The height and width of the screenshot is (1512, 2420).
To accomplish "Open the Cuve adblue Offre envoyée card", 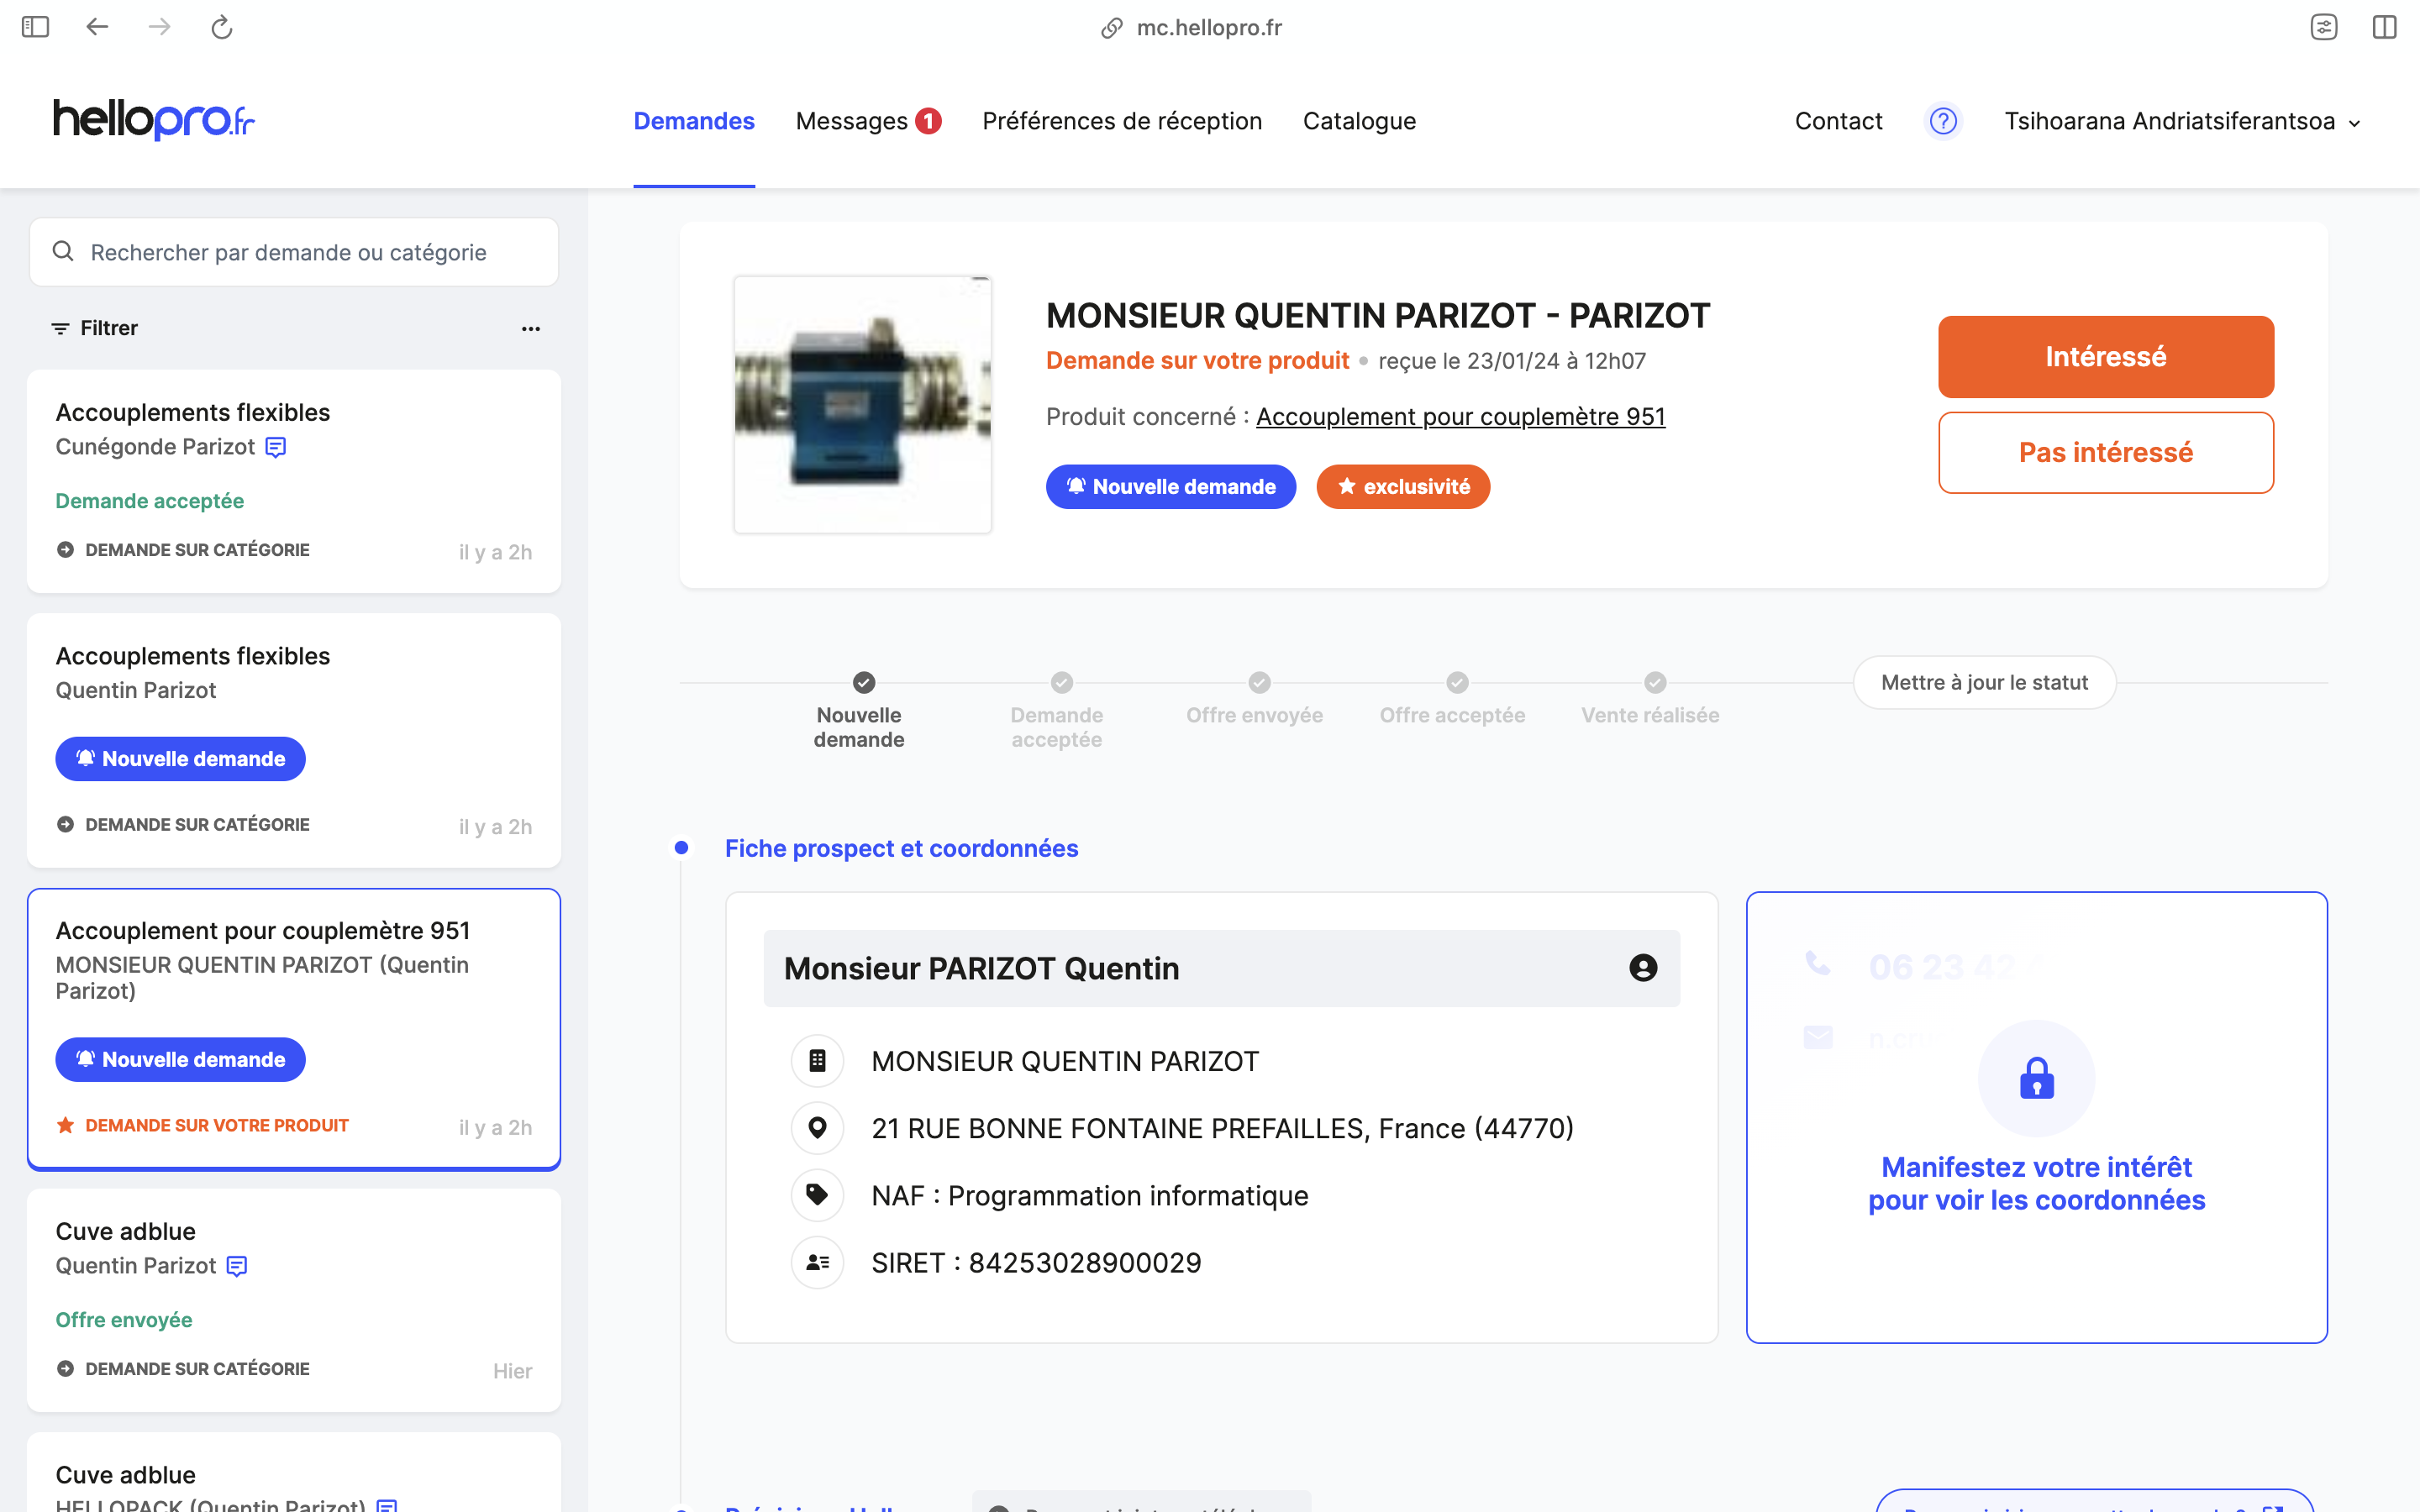I will pos(294,1300).
